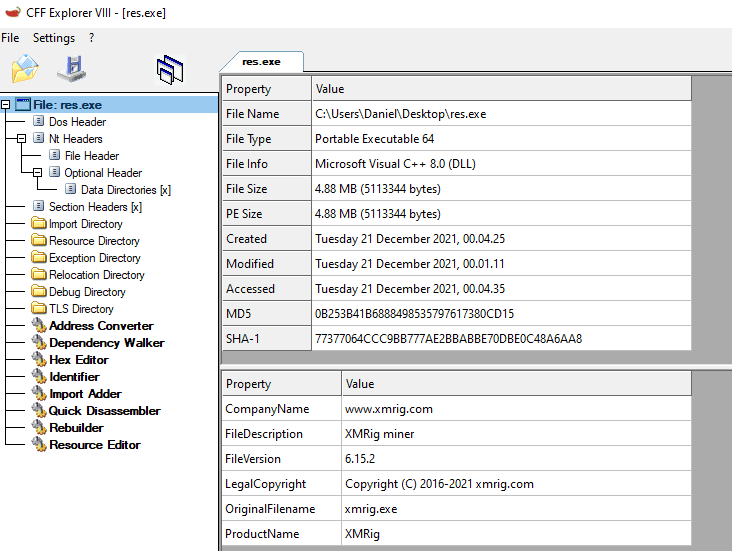Click the upper table Value column header
This screenshot has height=551, width=732.
click(502, 89)
